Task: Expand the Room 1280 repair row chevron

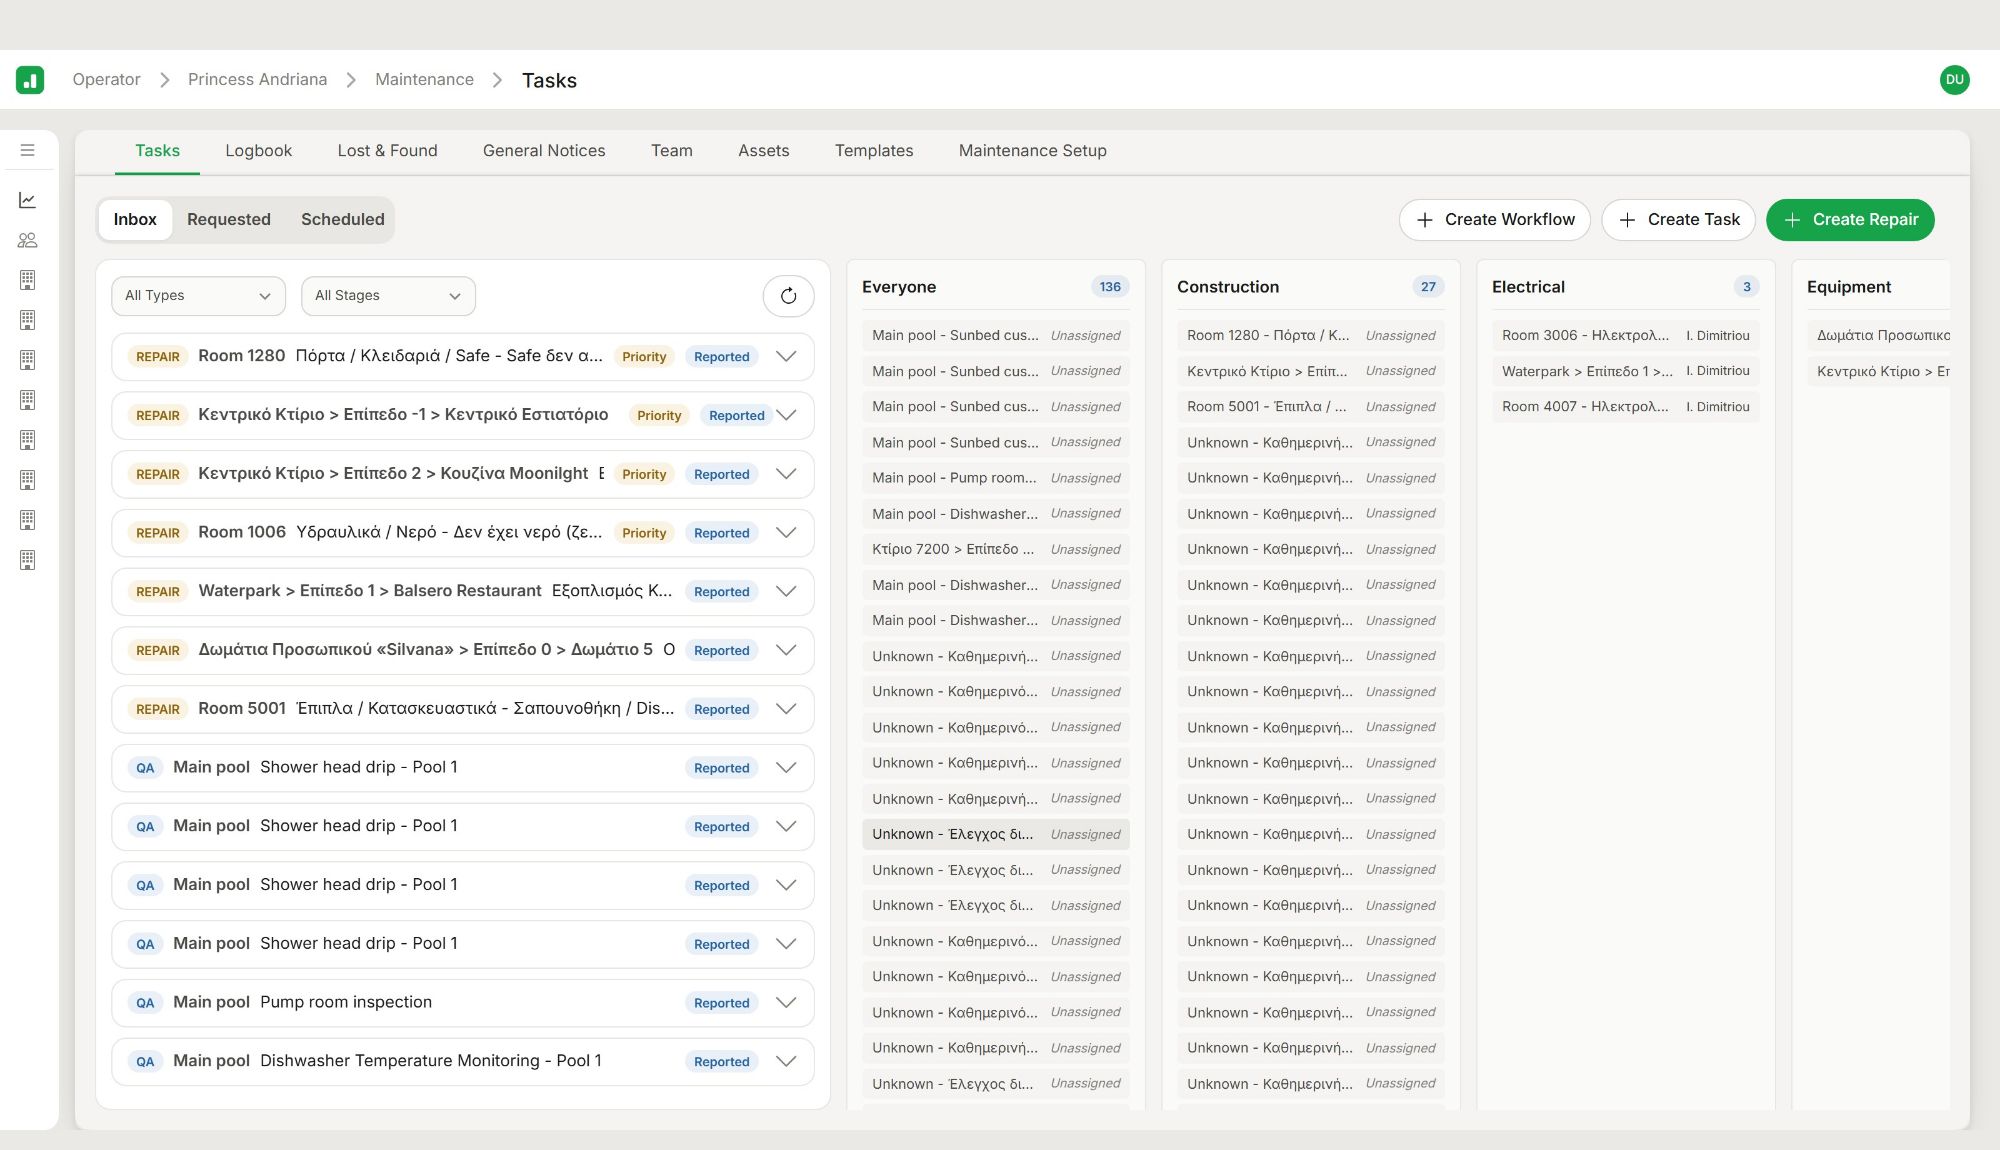Action: pyautogui.click(x=787, y=357)
